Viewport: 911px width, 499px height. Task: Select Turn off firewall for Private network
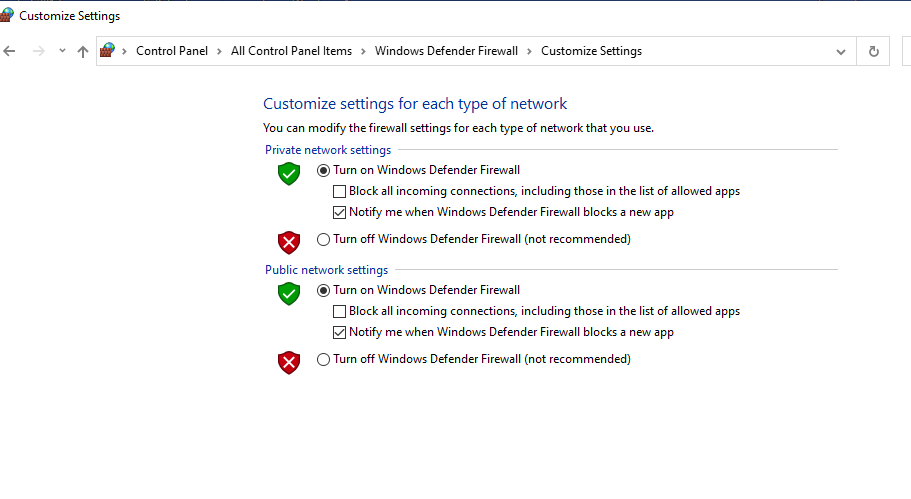point(323,239)
